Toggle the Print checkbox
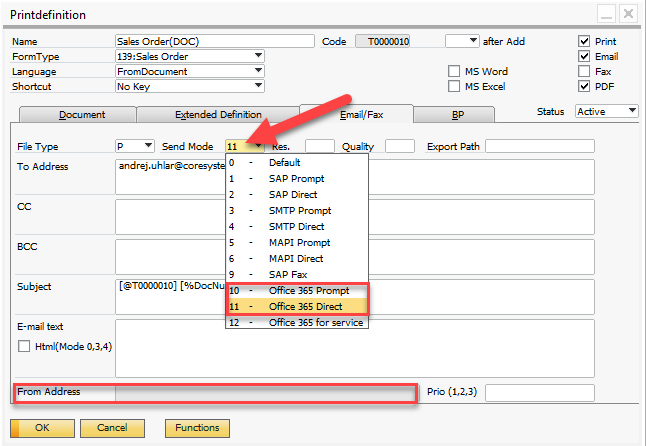 (584, 41)
